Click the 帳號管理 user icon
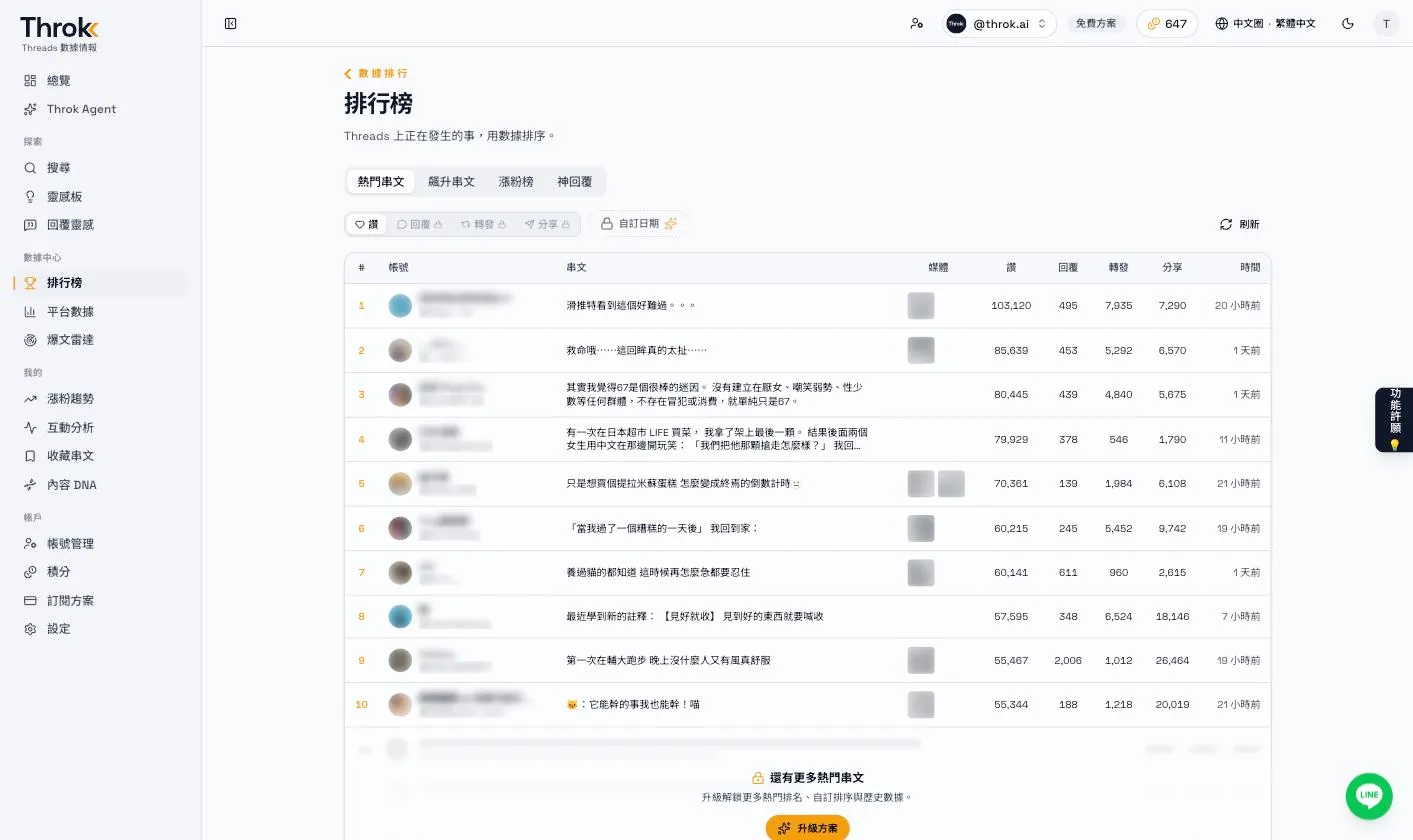This screenshot has width=1413, height=840. coord(30,544)
